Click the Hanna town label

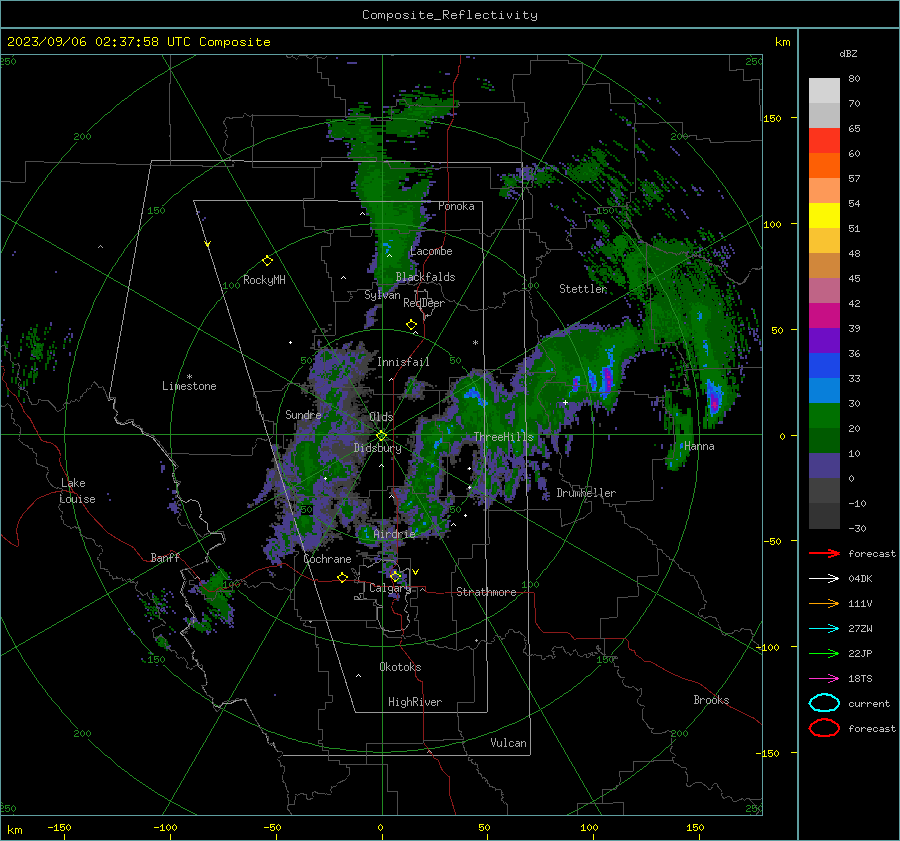pos(699,446)
